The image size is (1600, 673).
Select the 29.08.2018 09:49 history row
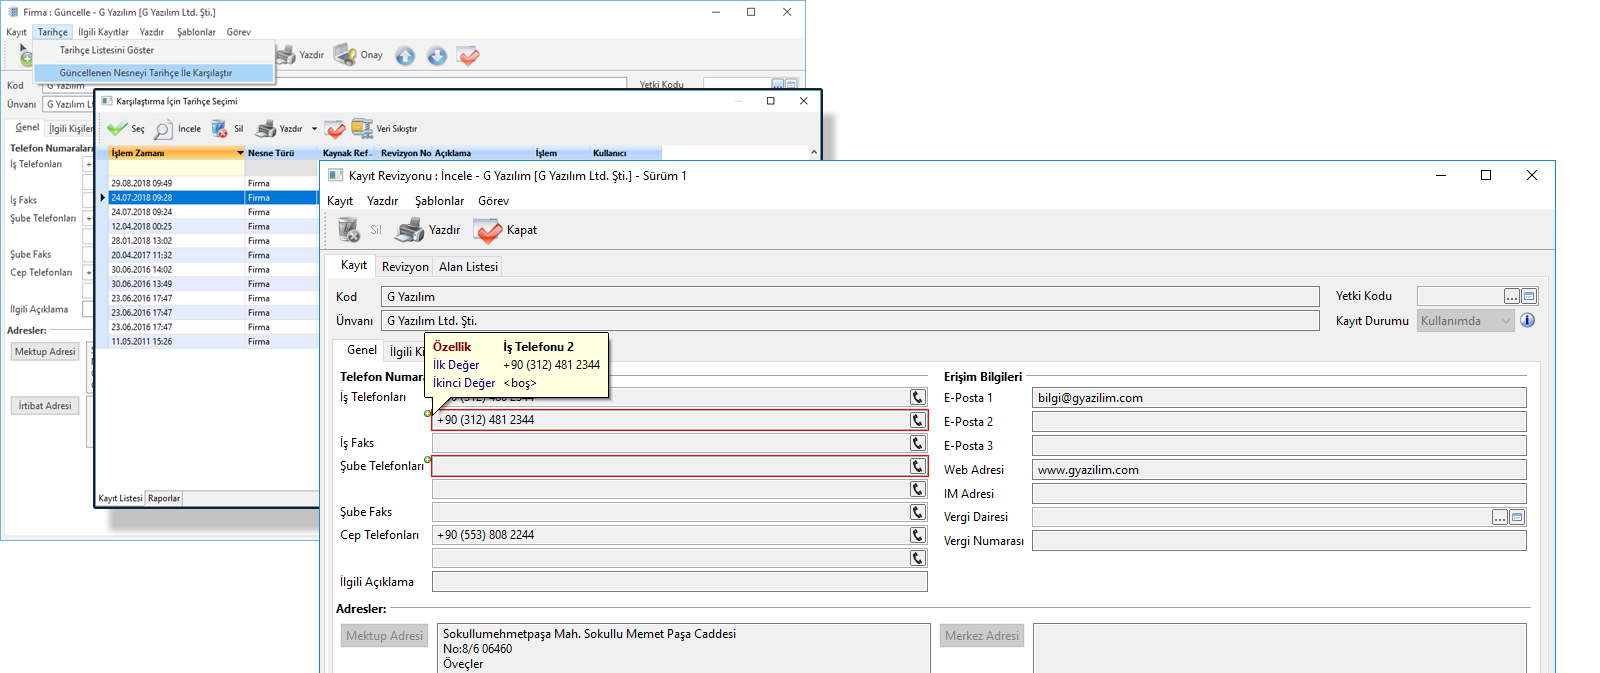[x=142, y=183]
